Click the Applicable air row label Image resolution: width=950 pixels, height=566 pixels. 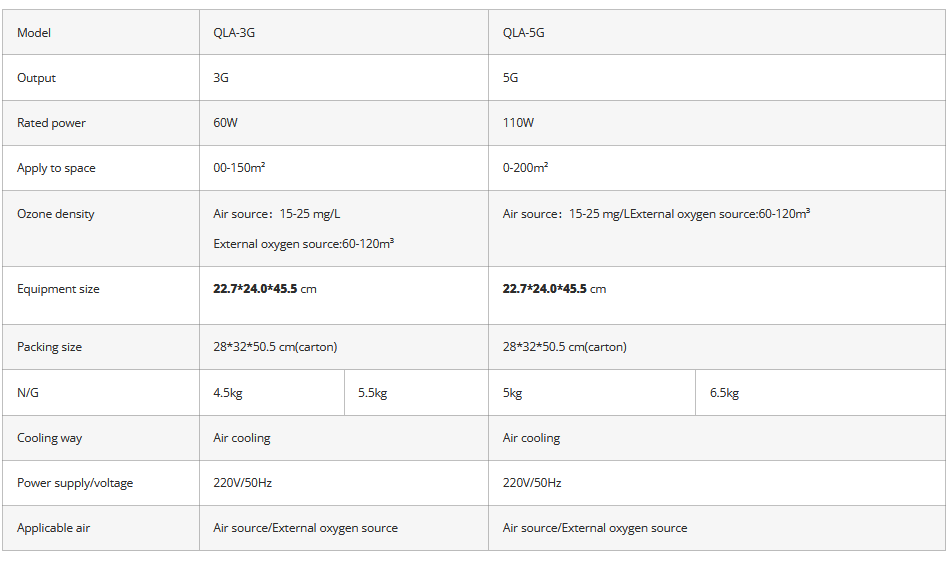[x=53, y=528]
